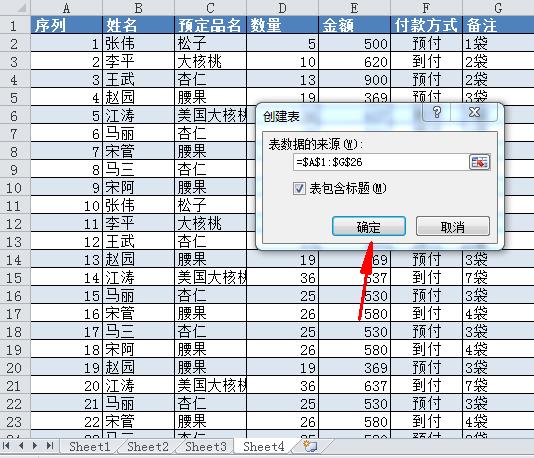Select column D header
Image resolution: width=534 pixels, height=458 pixels.
(282, 7)
